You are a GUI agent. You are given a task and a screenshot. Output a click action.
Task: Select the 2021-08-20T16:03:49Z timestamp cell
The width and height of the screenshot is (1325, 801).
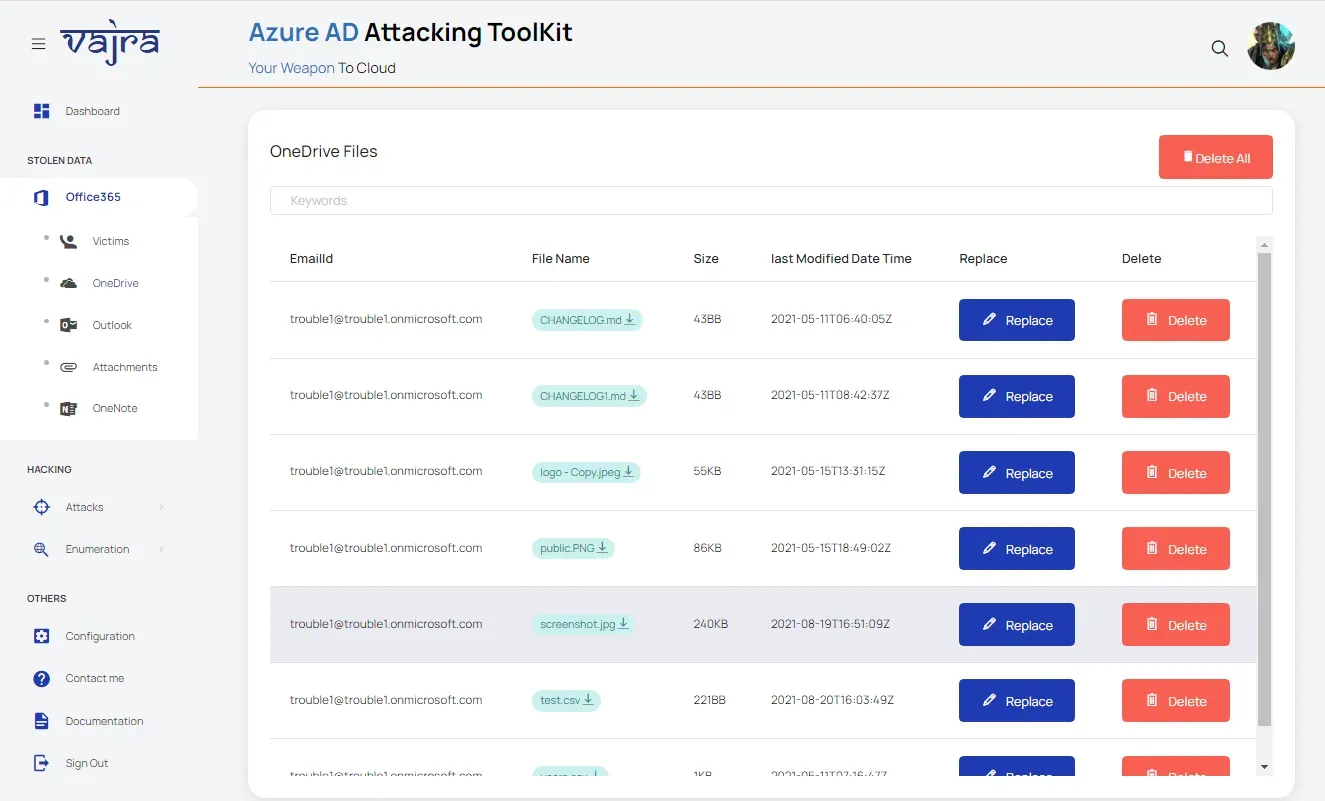(832, 700)
